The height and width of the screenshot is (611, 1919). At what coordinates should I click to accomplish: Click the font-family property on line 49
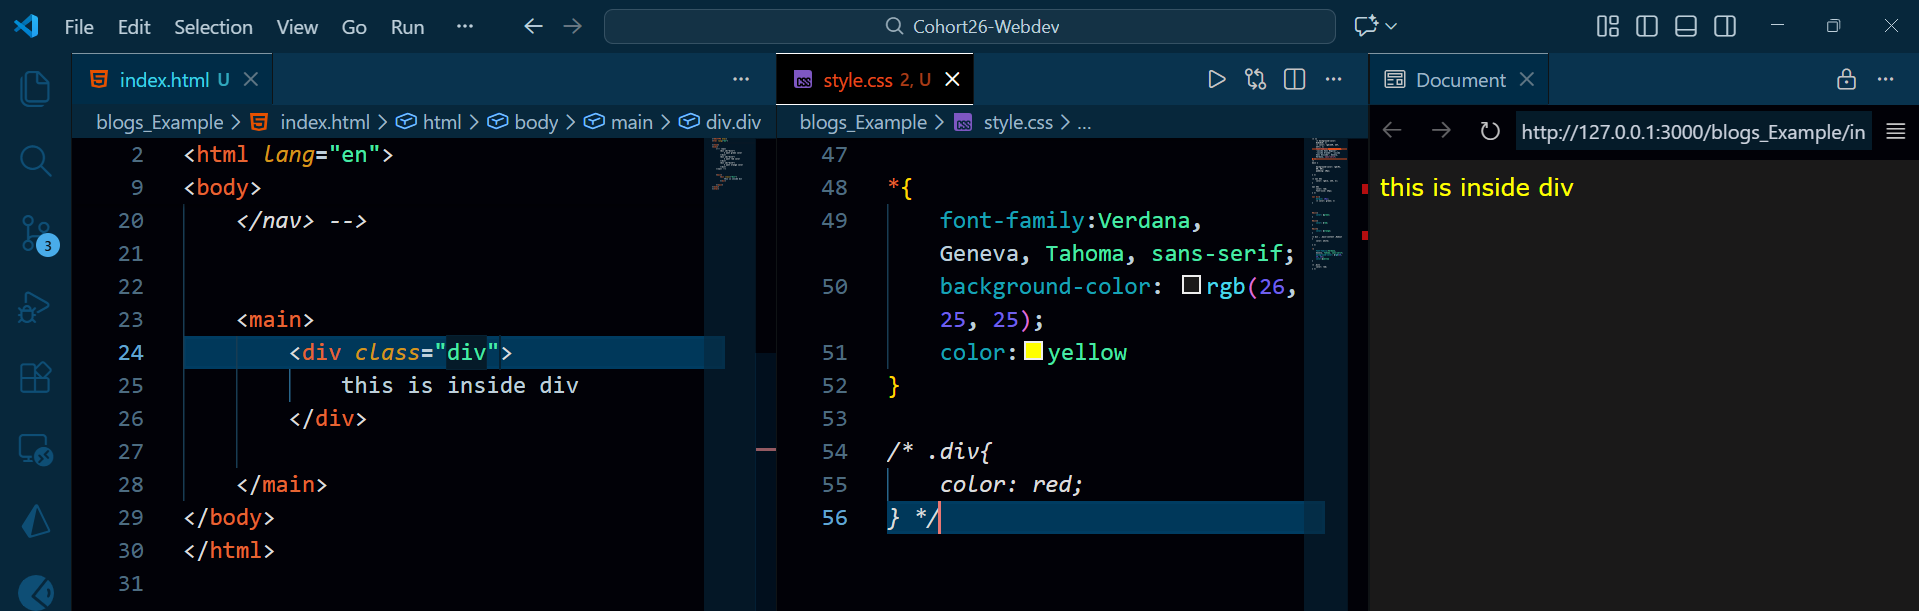[1012, 220]
